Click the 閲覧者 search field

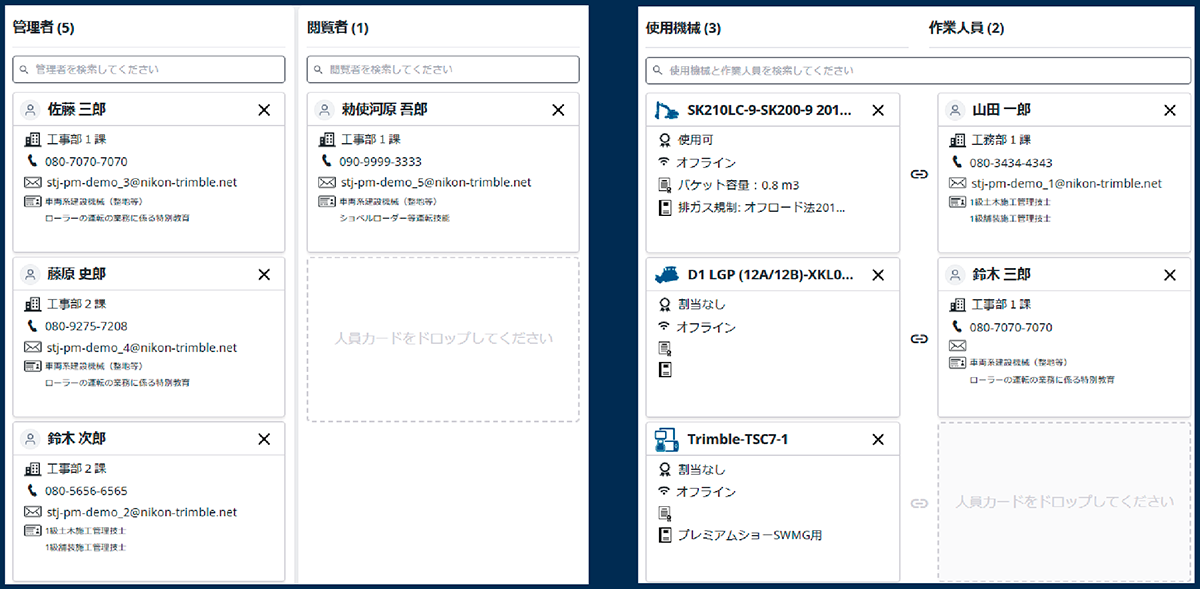click(443, 70)
